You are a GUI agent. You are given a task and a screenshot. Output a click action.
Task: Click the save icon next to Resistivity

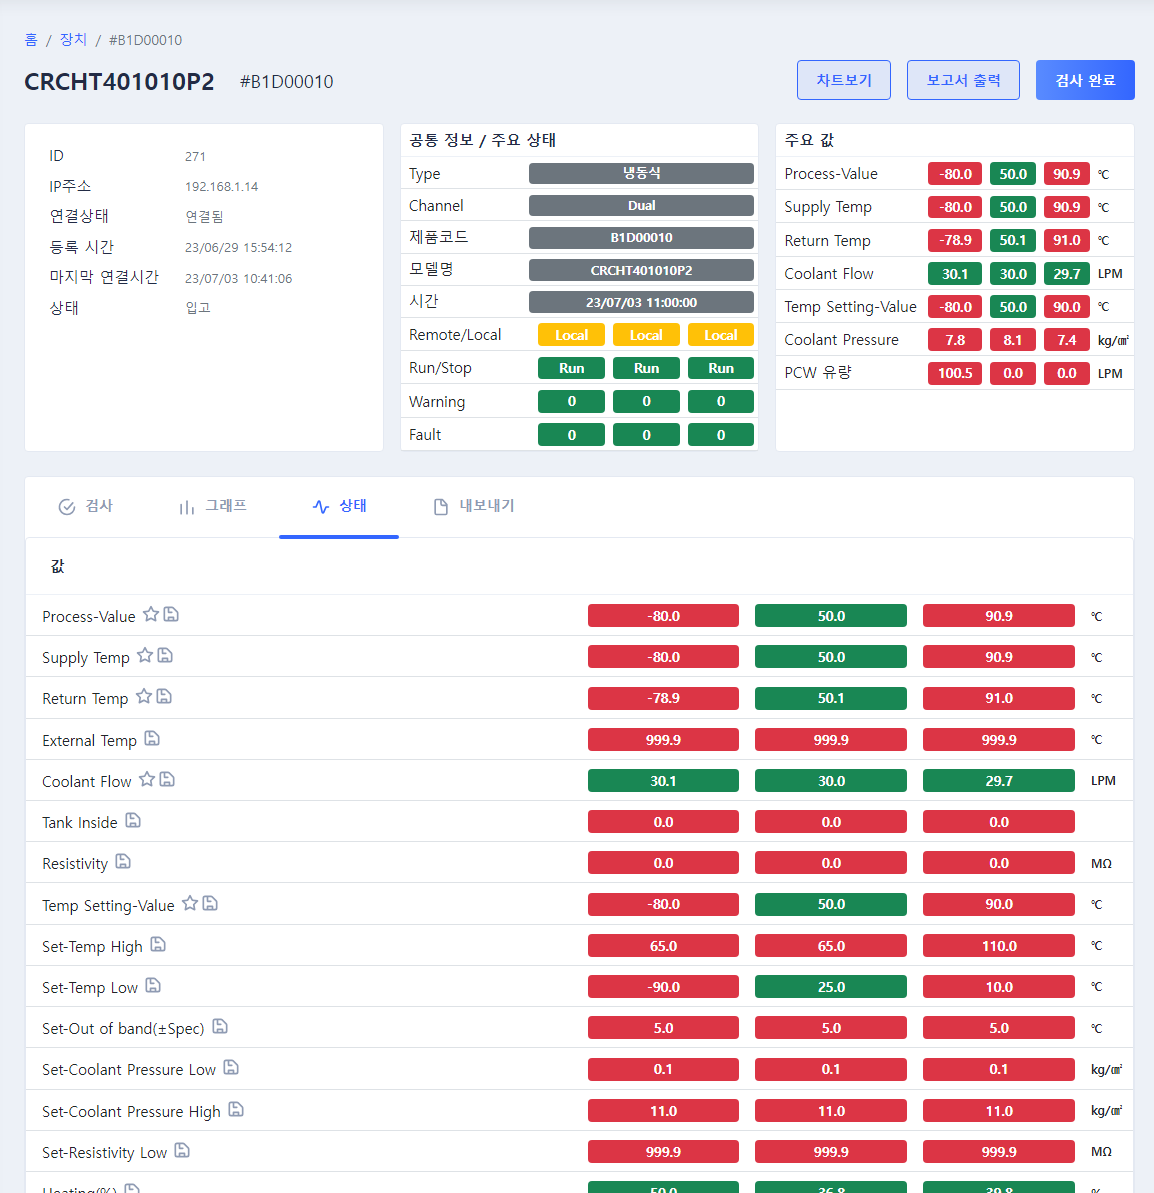tap(123, 861)
